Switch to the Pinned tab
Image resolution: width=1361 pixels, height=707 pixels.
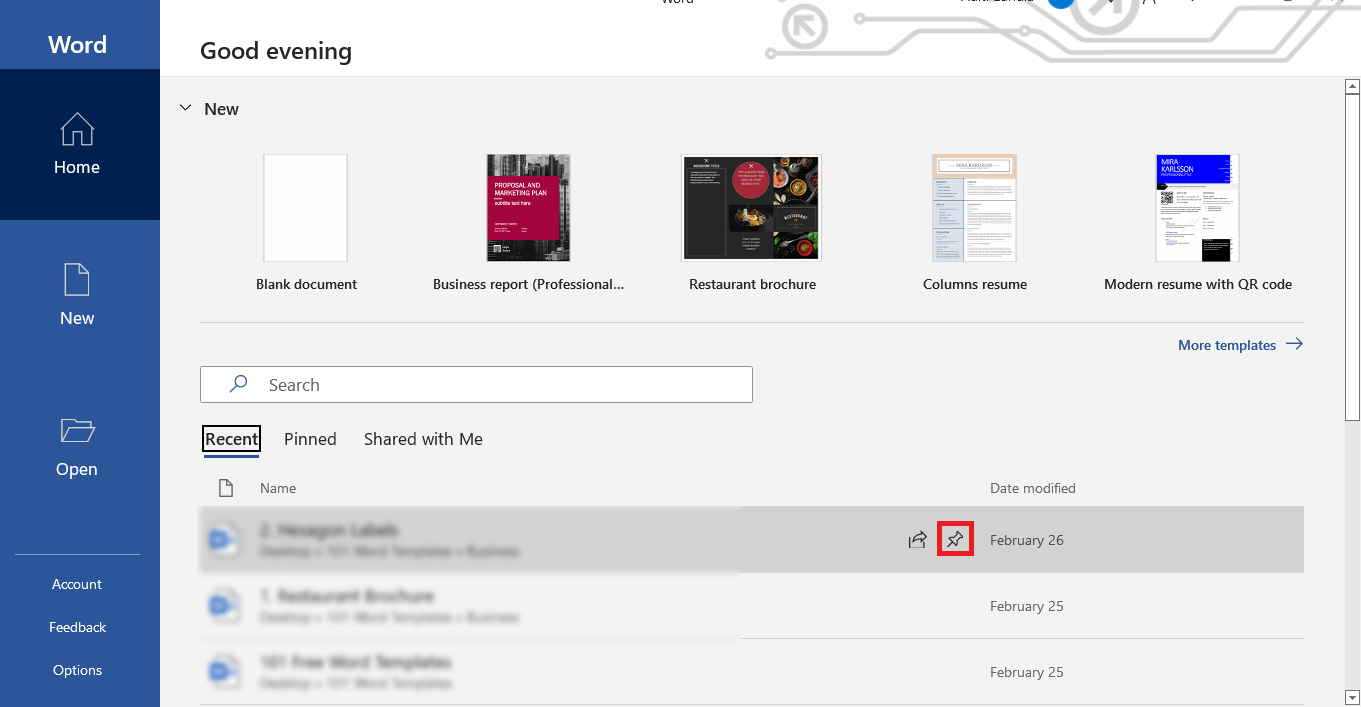tap(310, 439)
